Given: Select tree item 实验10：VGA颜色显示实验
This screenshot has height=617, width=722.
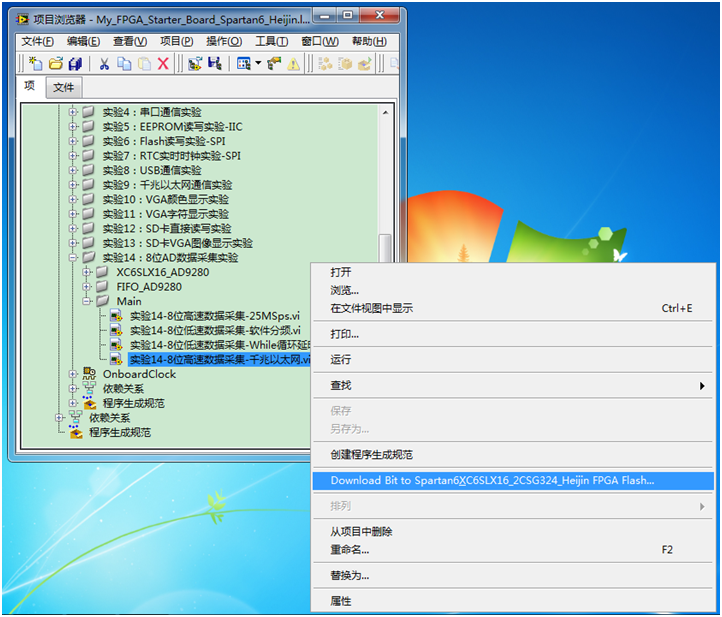Looking at the screenshot, I should tap(165, 199).
